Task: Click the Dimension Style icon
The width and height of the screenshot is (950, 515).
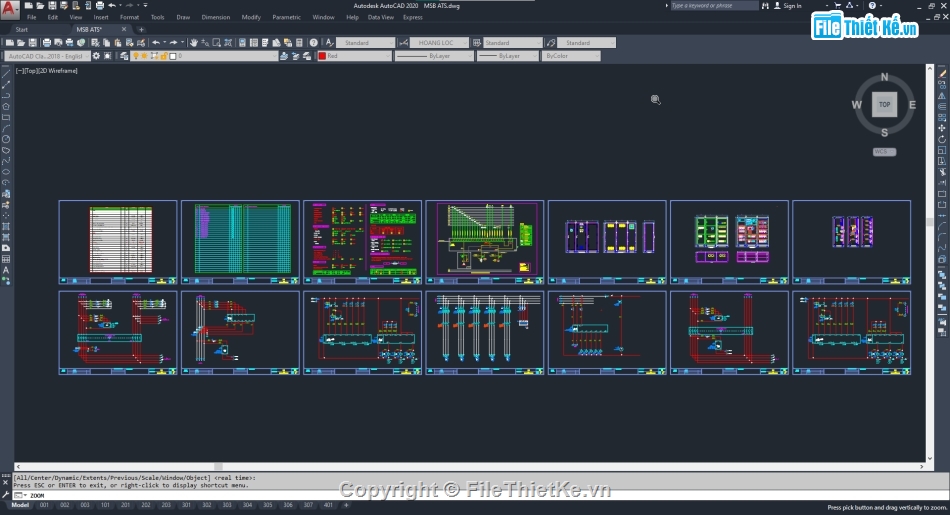Action: (x=403, y=42)
